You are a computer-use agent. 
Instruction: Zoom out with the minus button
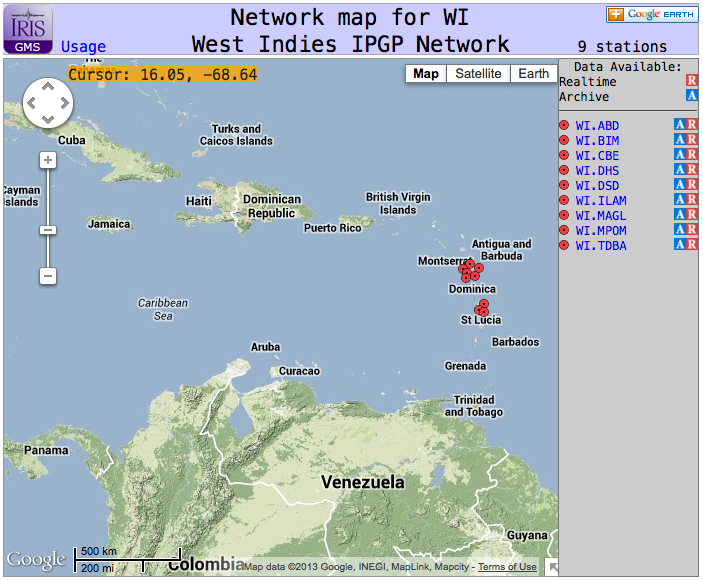pyautogui.click(x=48, y=275)
